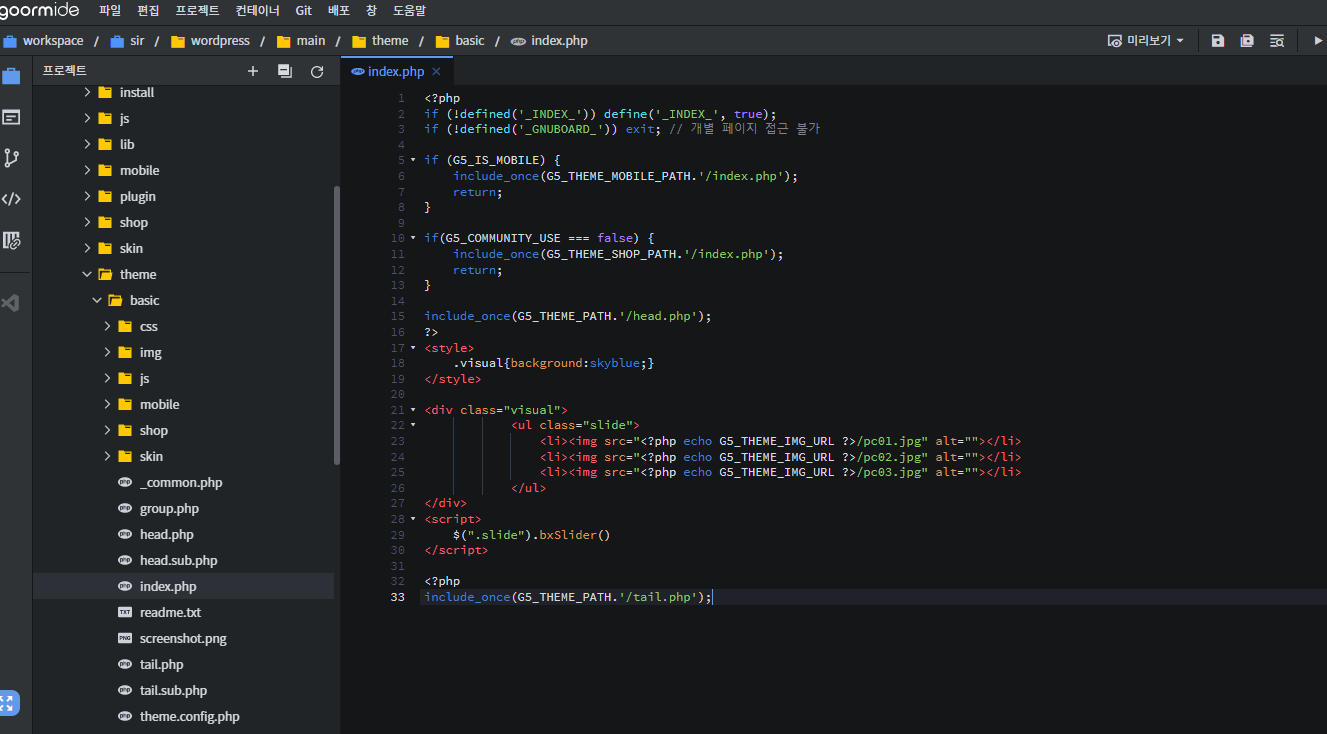This screenshot has width=1327, height=734.
Task: Fold the code block at line 5
Action: point(412,160)
